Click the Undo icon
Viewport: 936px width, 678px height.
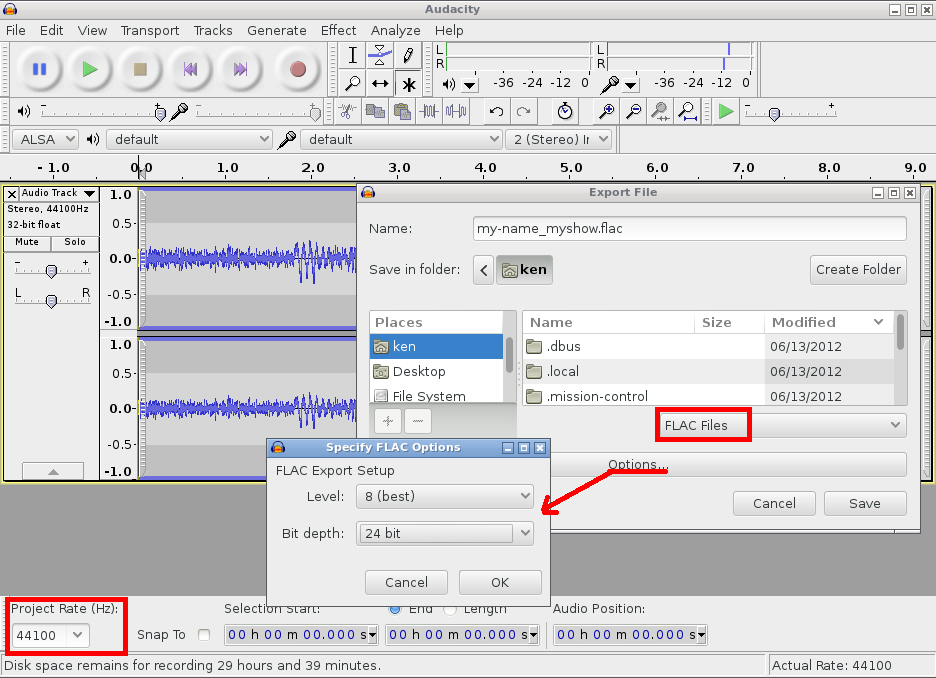pyautogui.click(x=495, y=111)
